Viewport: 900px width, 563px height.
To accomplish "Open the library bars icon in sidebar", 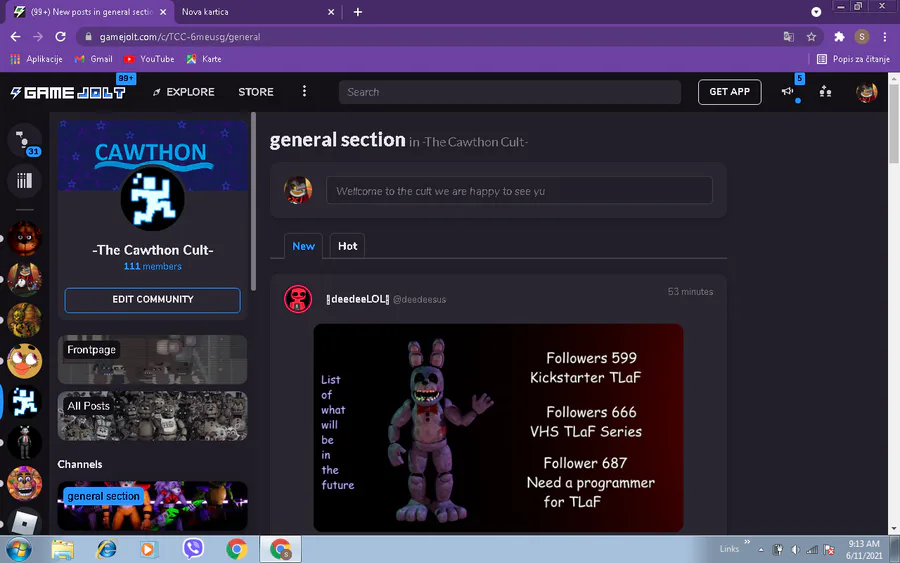I will tap(24, 181).
